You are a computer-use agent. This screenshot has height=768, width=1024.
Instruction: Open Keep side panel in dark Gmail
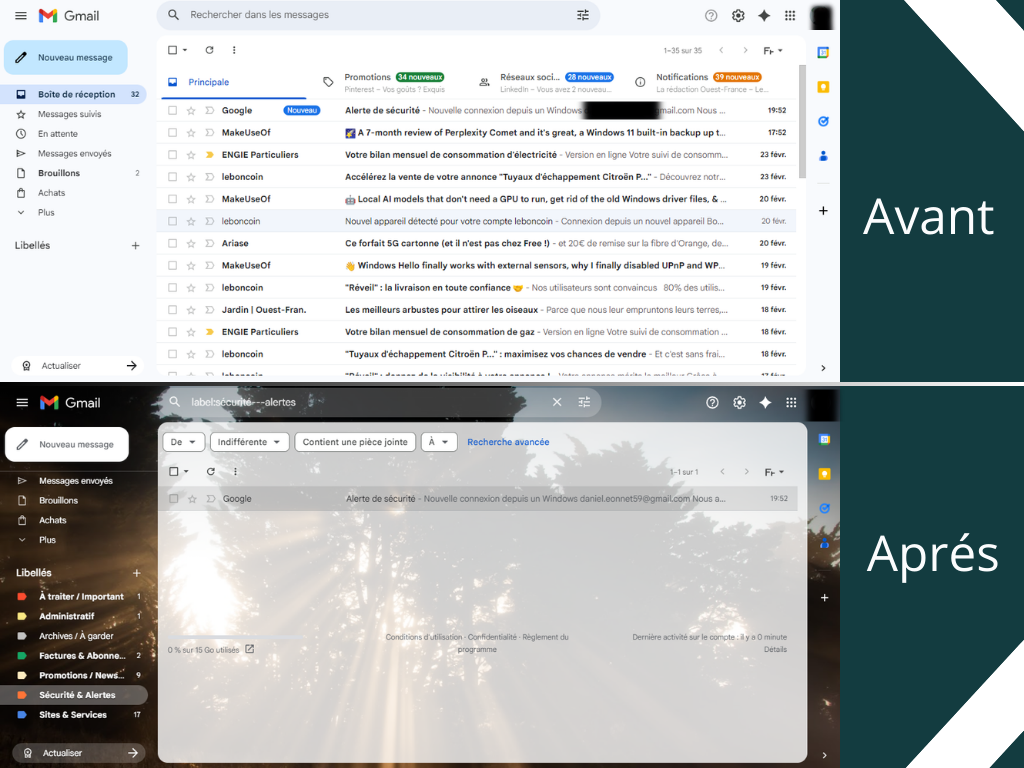(825, 474)
